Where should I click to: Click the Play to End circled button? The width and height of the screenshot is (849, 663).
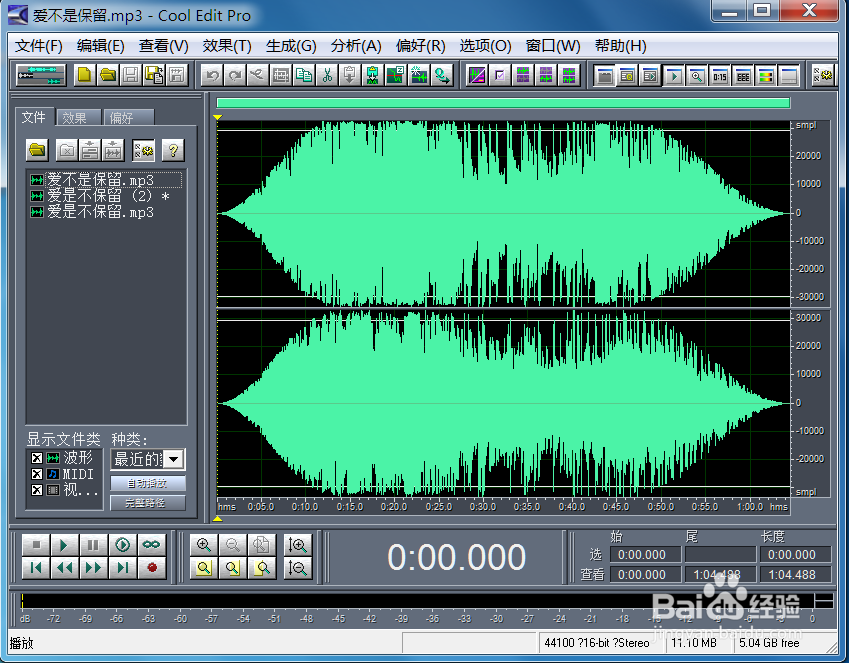[122, 545]
